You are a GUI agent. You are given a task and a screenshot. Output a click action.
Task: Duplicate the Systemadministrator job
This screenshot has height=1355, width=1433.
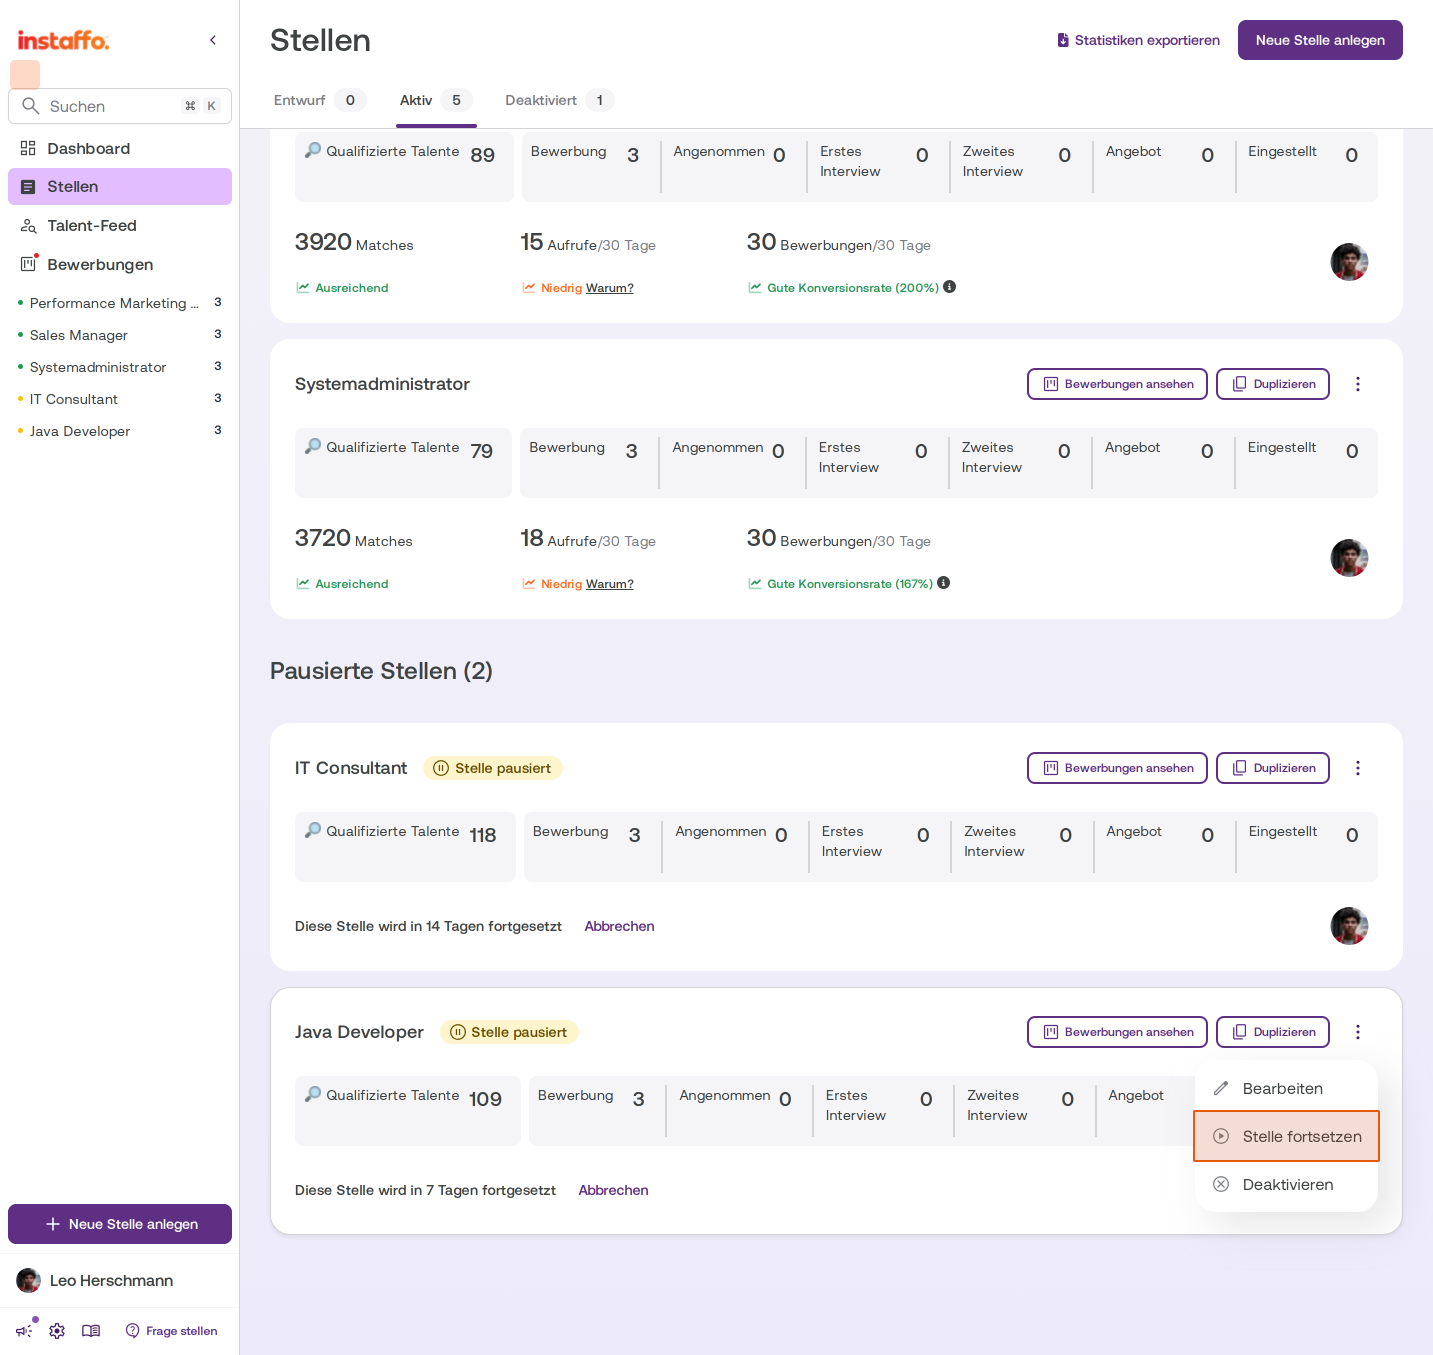click(1273, 384)
